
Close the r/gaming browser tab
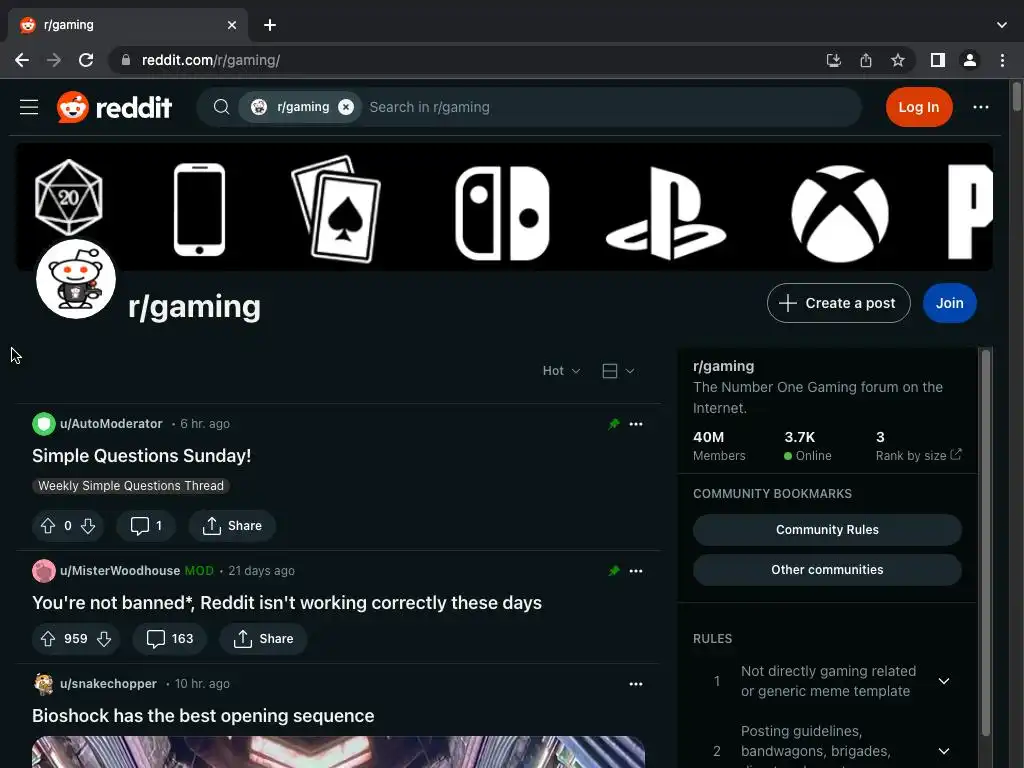[x=232, y=25]
